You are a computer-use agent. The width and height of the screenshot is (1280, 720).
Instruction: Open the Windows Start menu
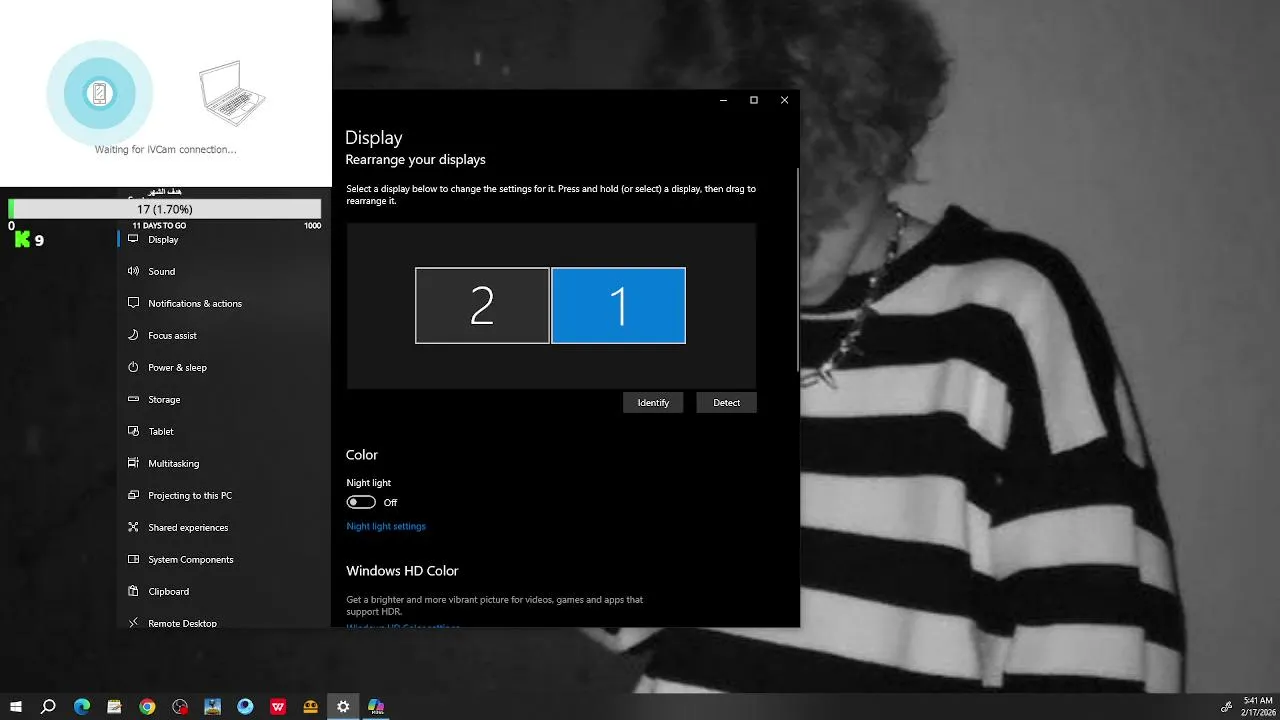coord(16,706)
